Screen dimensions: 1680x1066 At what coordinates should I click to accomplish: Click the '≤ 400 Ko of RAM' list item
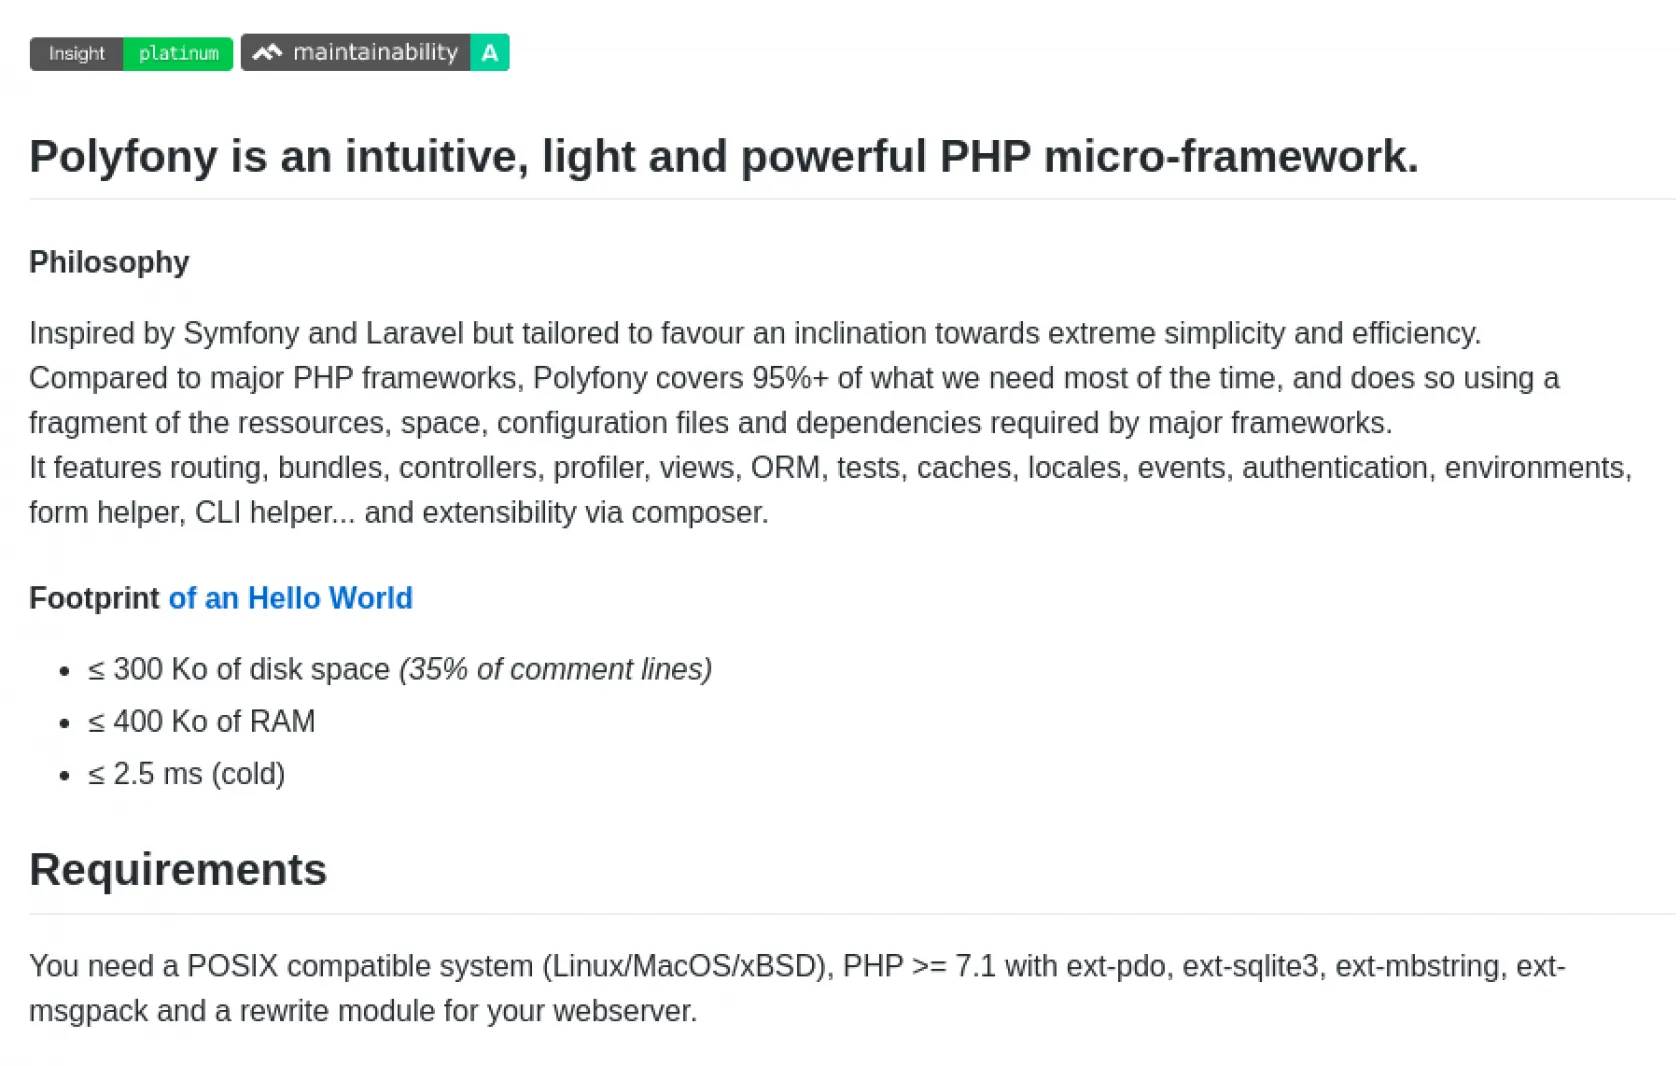pyautogui.click(x=201, y=721)
